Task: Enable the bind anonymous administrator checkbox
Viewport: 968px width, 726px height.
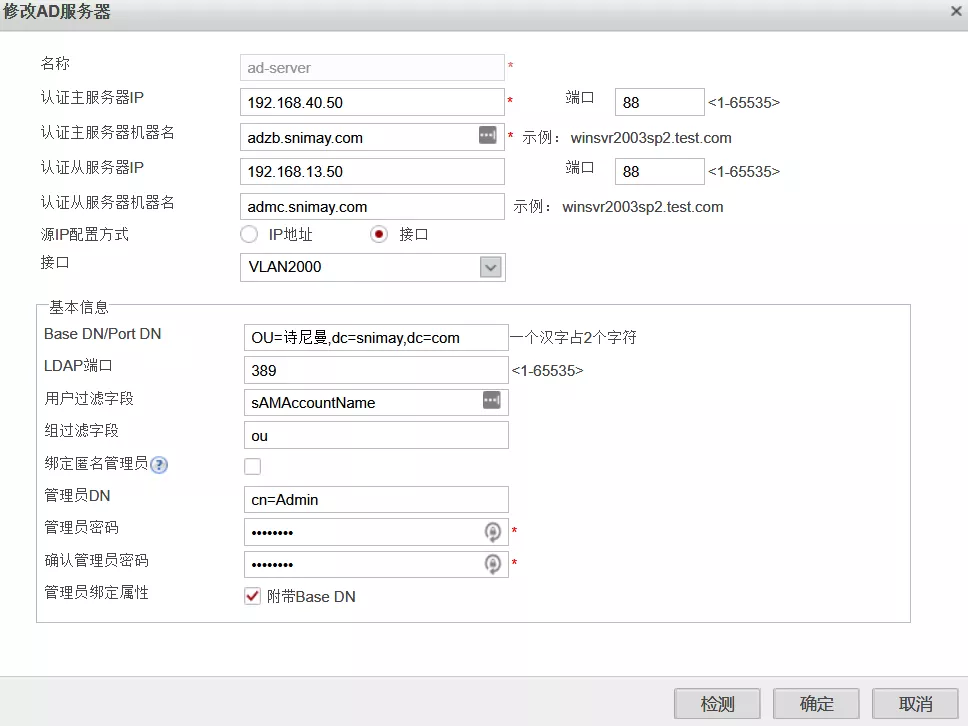Action: (x=252, y=466)
